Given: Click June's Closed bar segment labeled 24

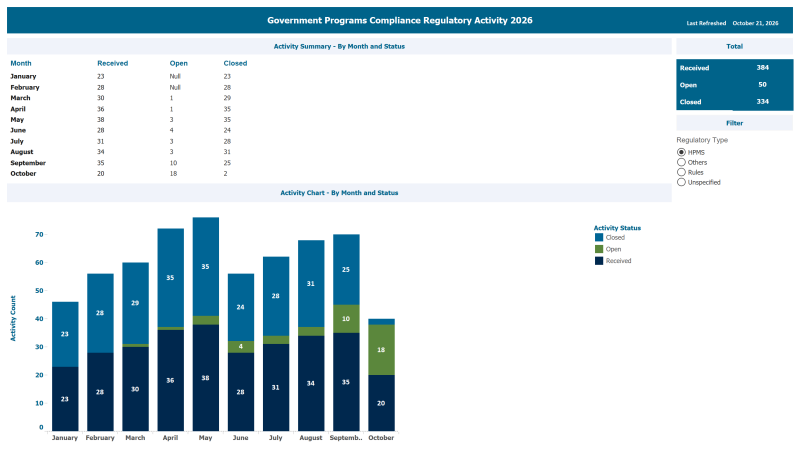Looking at the screenshot, I should coord(241,308).
